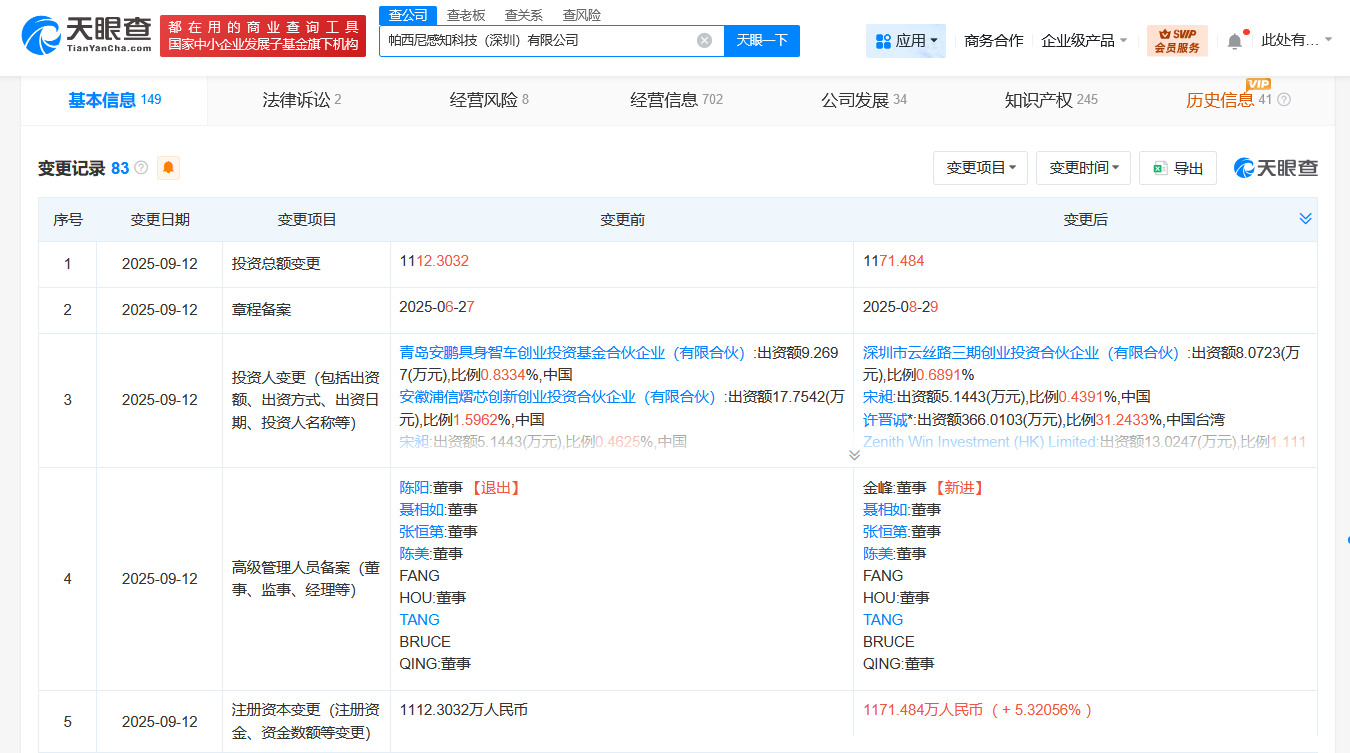The image size is (1350, 753).
Task: Open the 宋昶 person profile link
Action: [875, 397]
